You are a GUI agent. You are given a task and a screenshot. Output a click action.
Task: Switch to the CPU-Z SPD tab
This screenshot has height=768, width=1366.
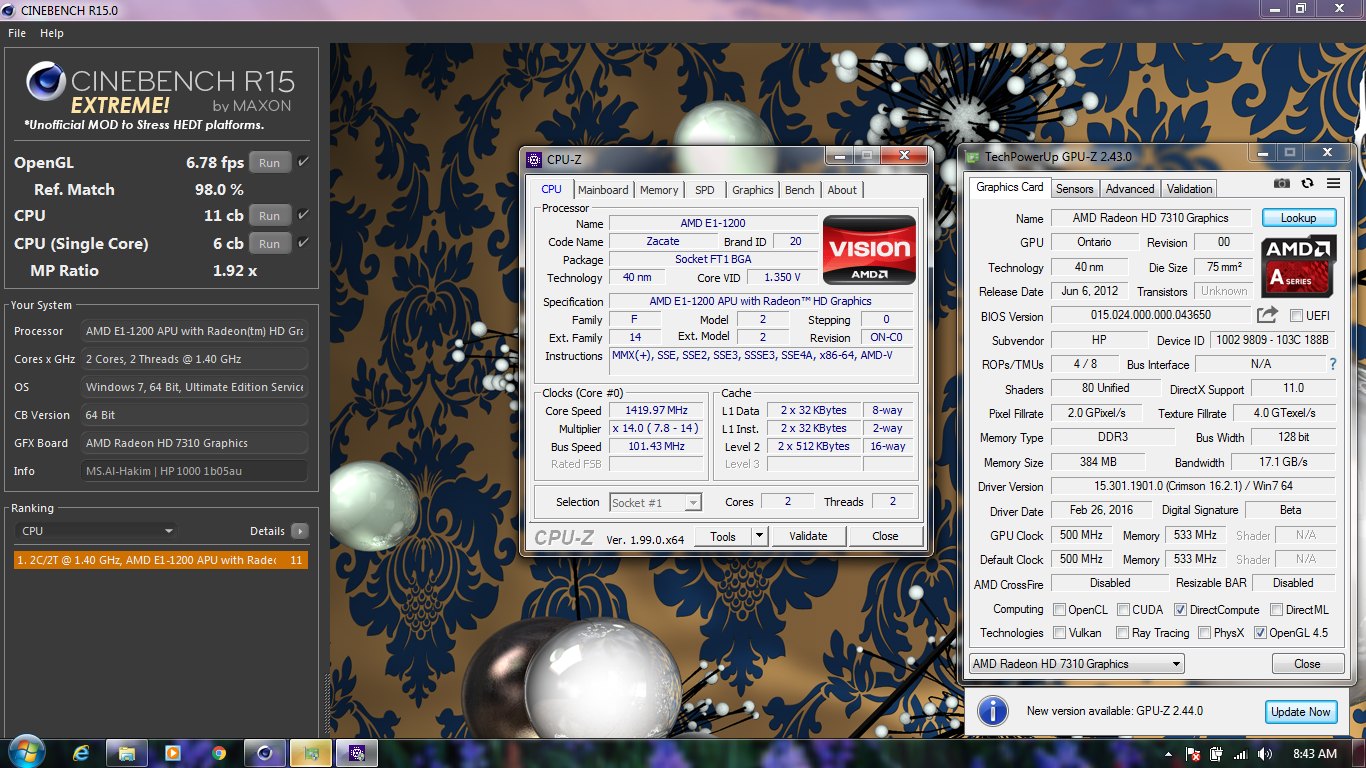tap(705, 190)
